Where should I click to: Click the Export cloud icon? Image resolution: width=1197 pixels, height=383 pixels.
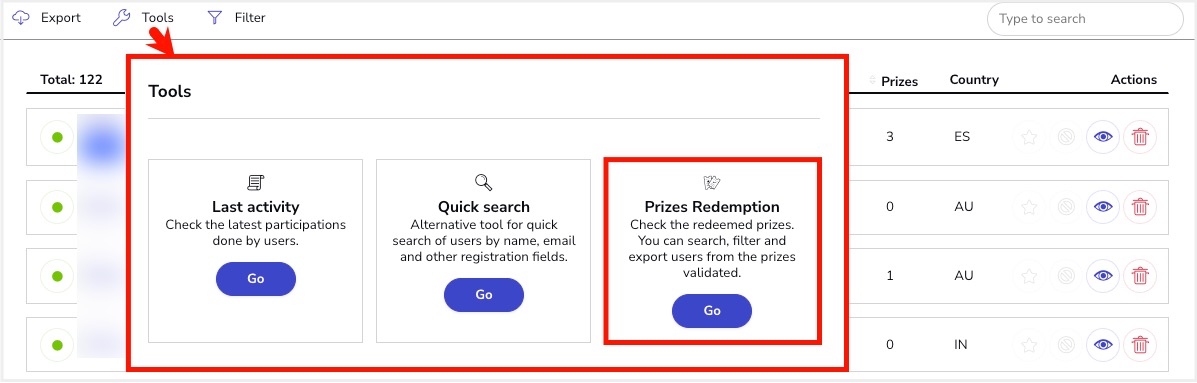21,18
